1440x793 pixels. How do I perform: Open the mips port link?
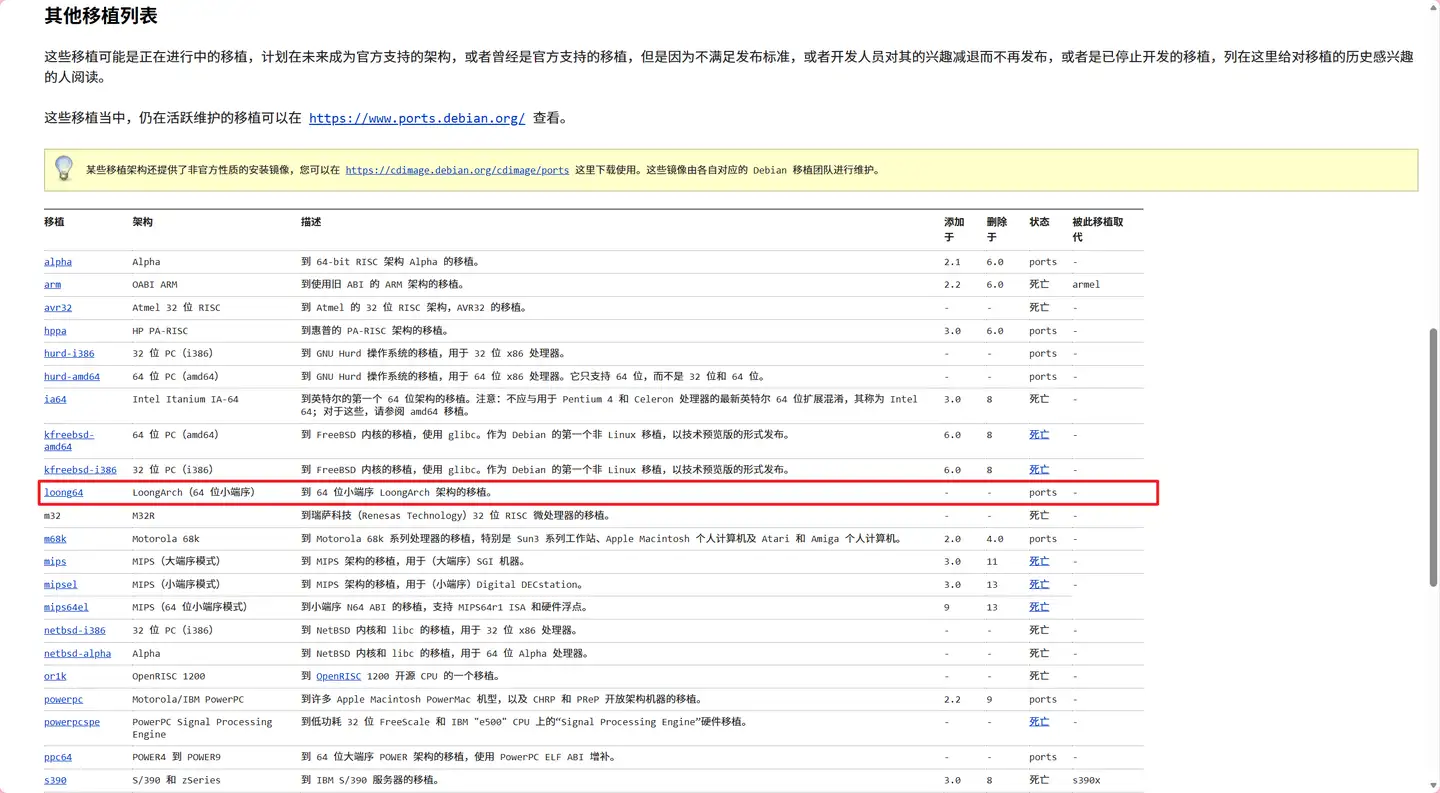[x=55, y=562]
